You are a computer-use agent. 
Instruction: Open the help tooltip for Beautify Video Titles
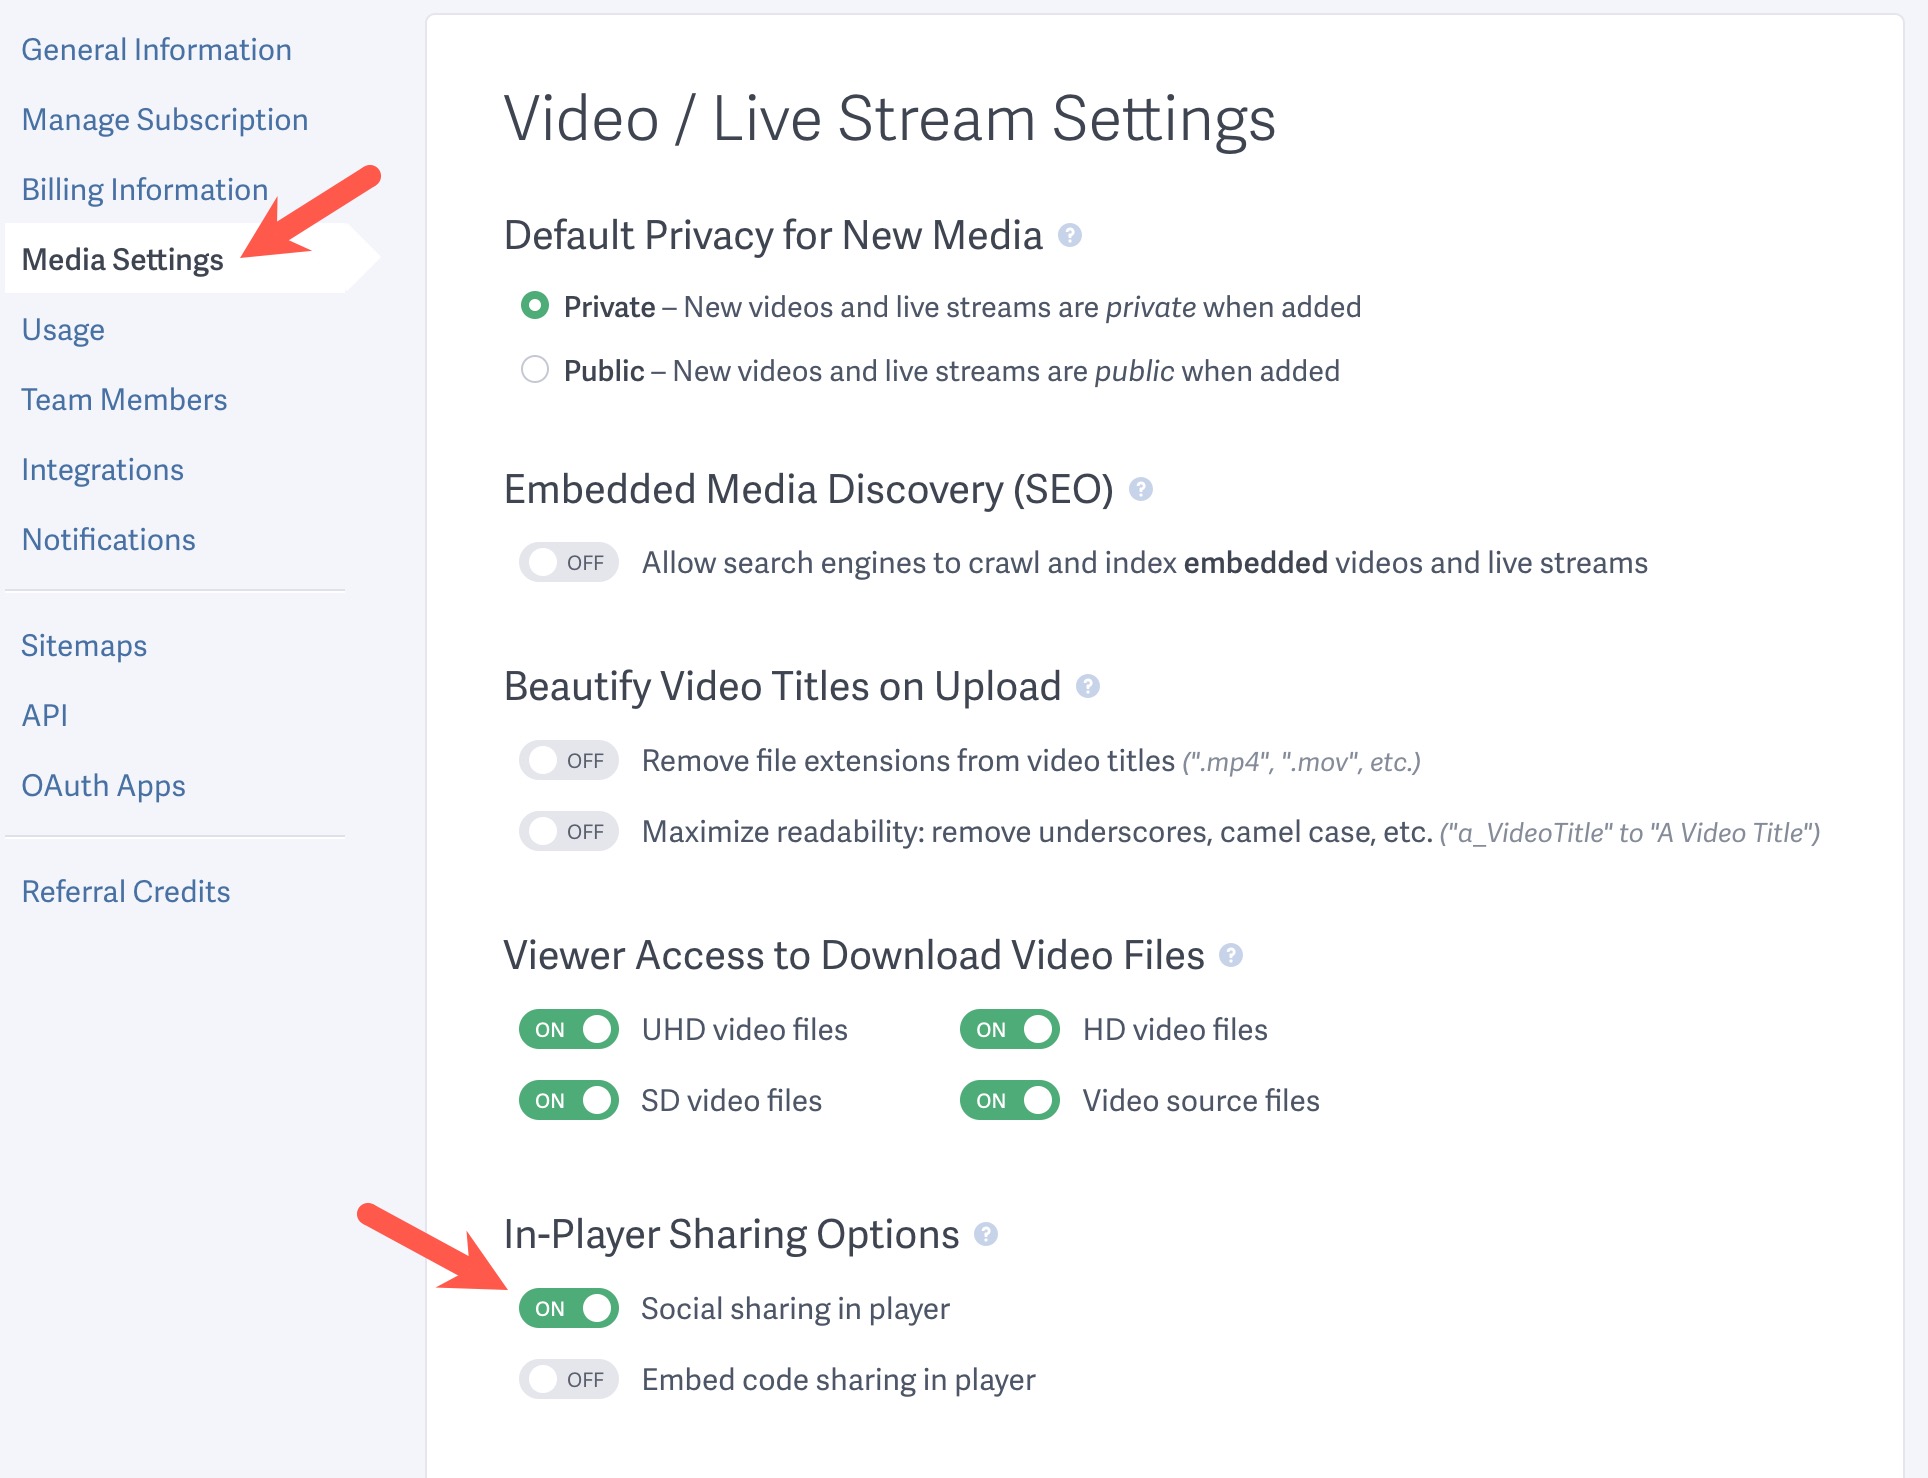click(x=1090, y=687)
